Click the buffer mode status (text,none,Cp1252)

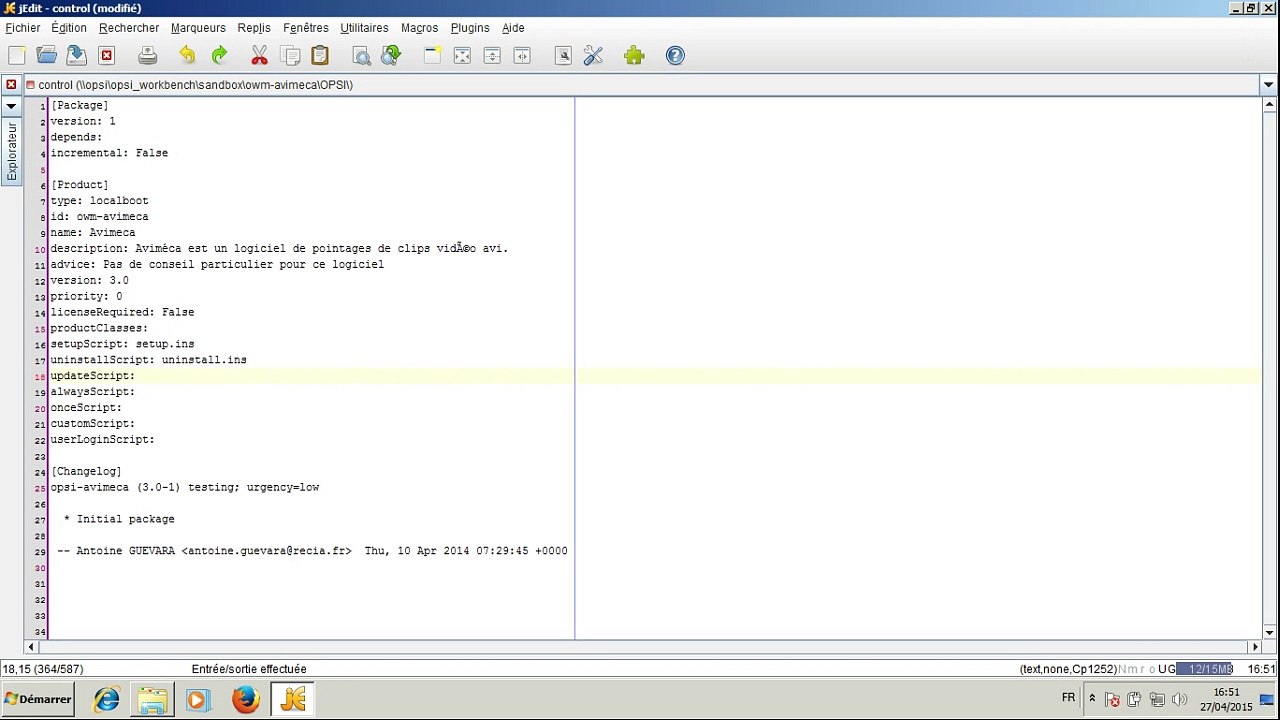click(1067, 669)
